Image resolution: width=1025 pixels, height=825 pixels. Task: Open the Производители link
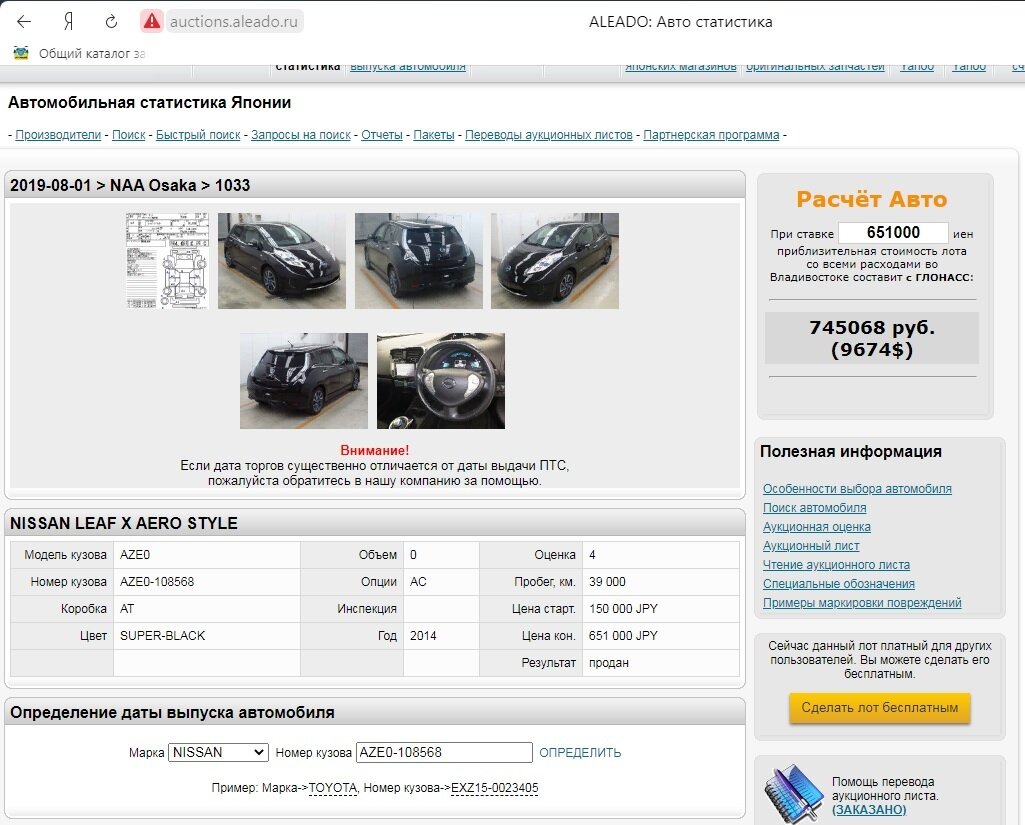coord(58,135)
